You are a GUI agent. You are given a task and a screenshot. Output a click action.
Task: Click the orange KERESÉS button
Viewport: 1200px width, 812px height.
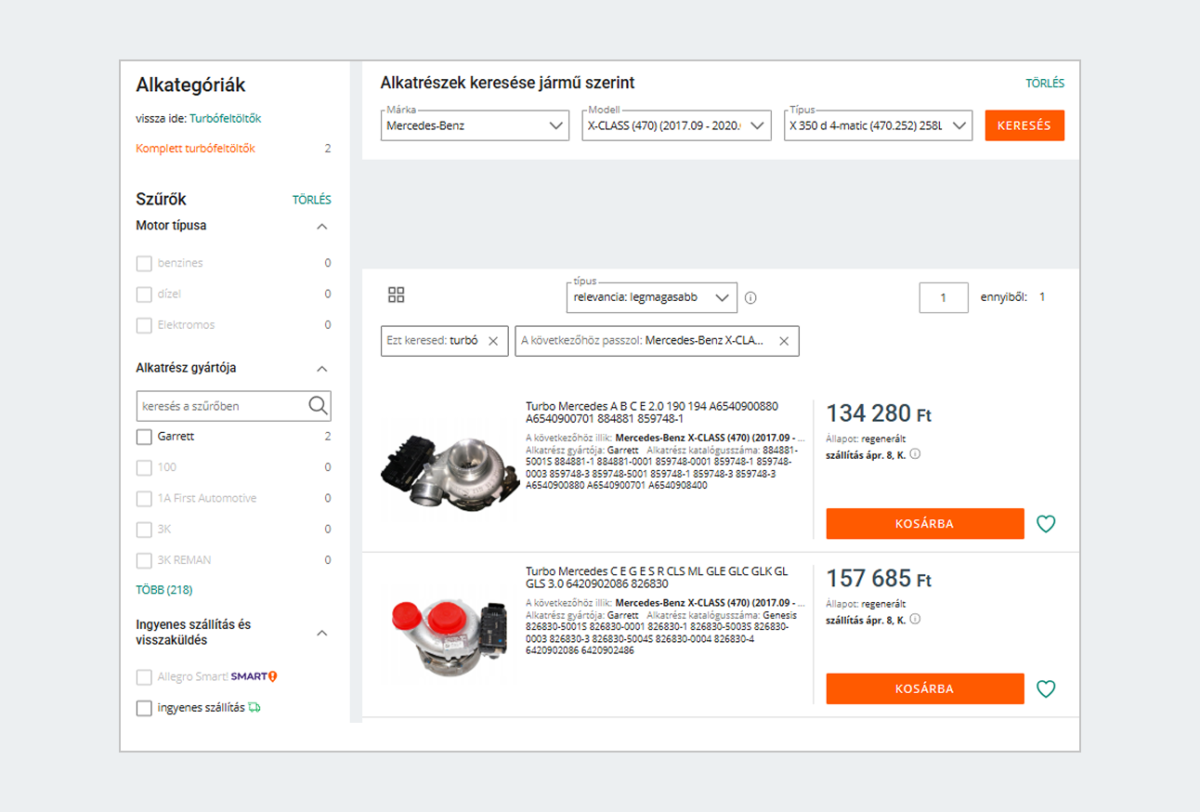pos(1025,126)
